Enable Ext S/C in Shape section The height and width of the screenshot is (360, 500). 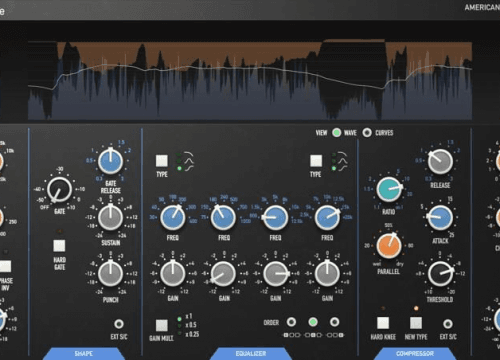pos(119,324)
